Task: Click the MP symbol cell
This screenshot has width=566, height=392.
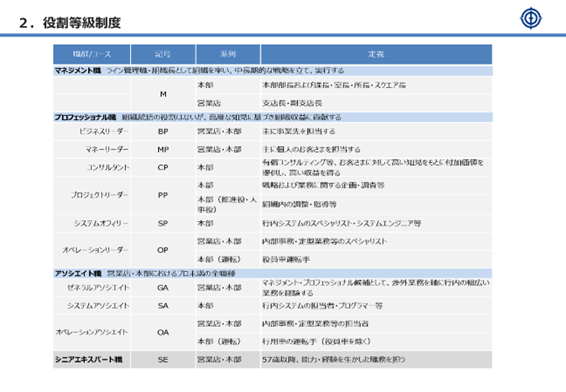Action: click(163, 149)
